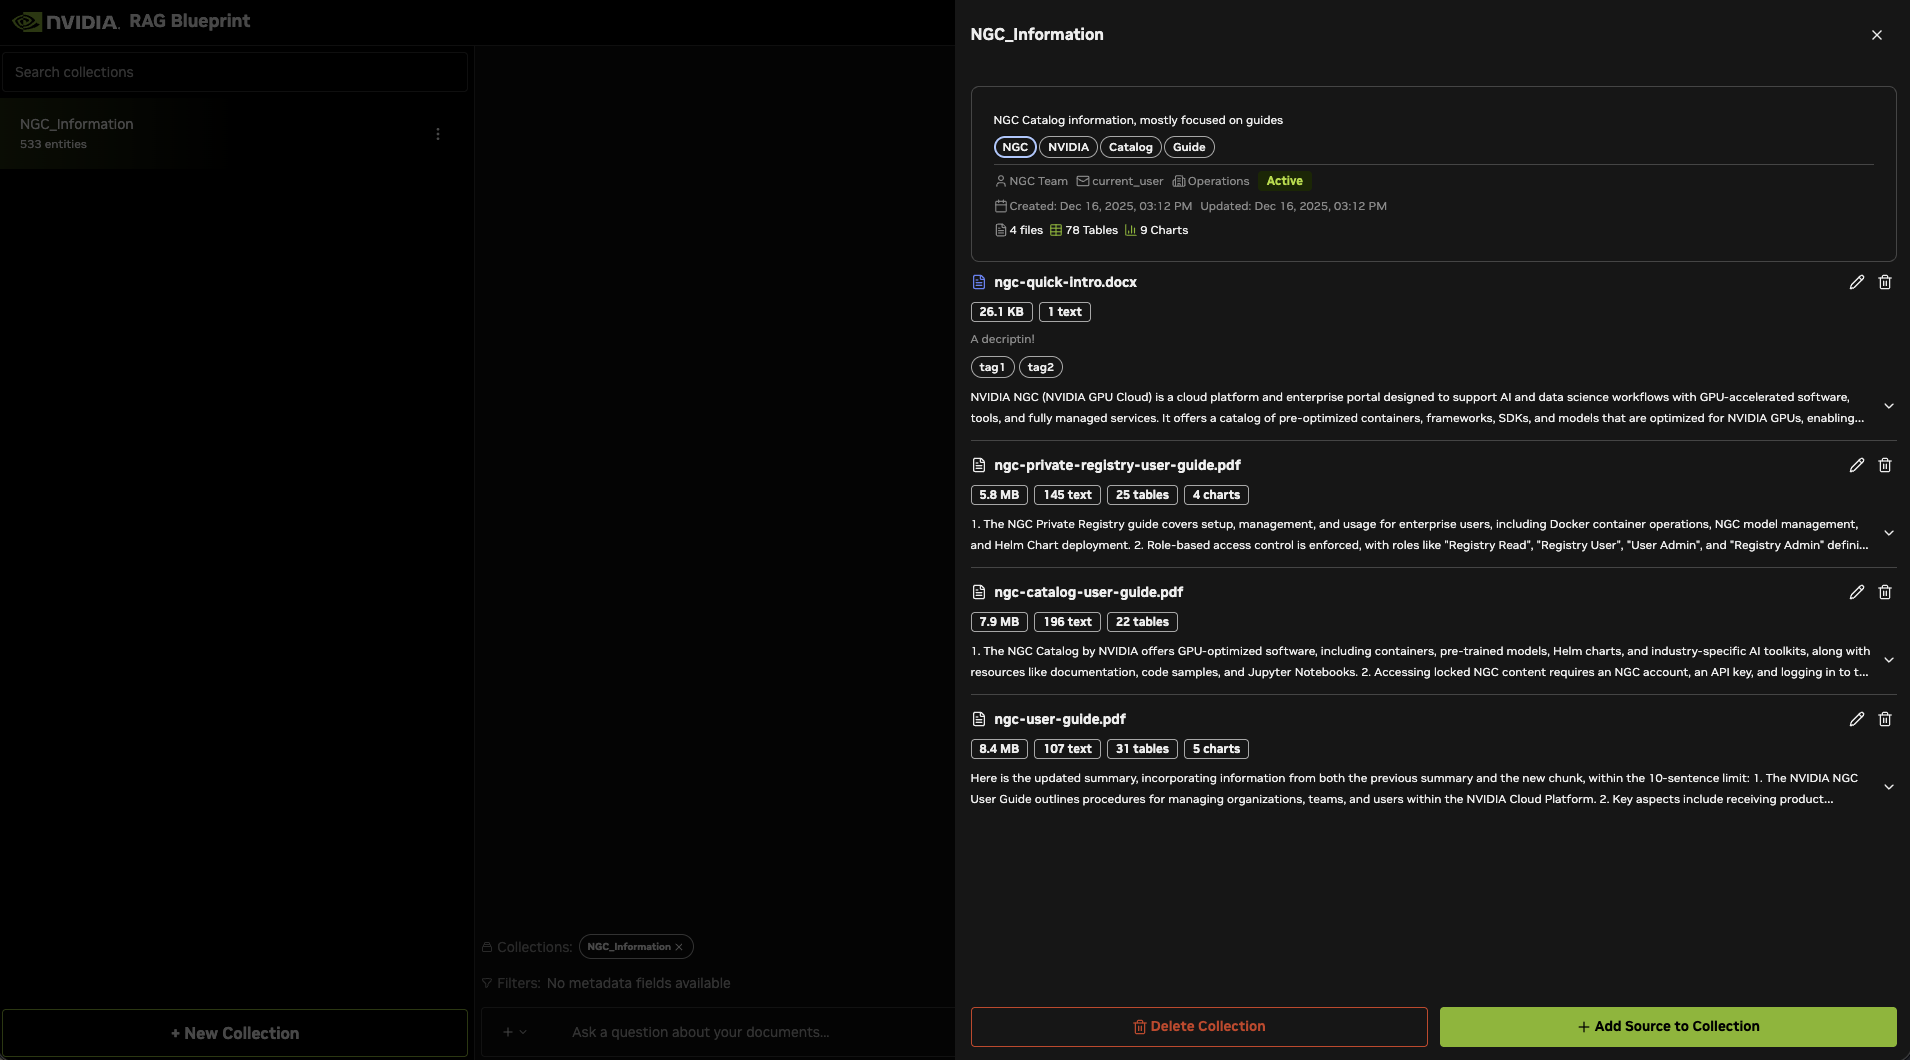Delete ngc-private-registry-user-guide.pdf with the trash icon
Screen dimensions: 1910x1060
click(1884, 466)
